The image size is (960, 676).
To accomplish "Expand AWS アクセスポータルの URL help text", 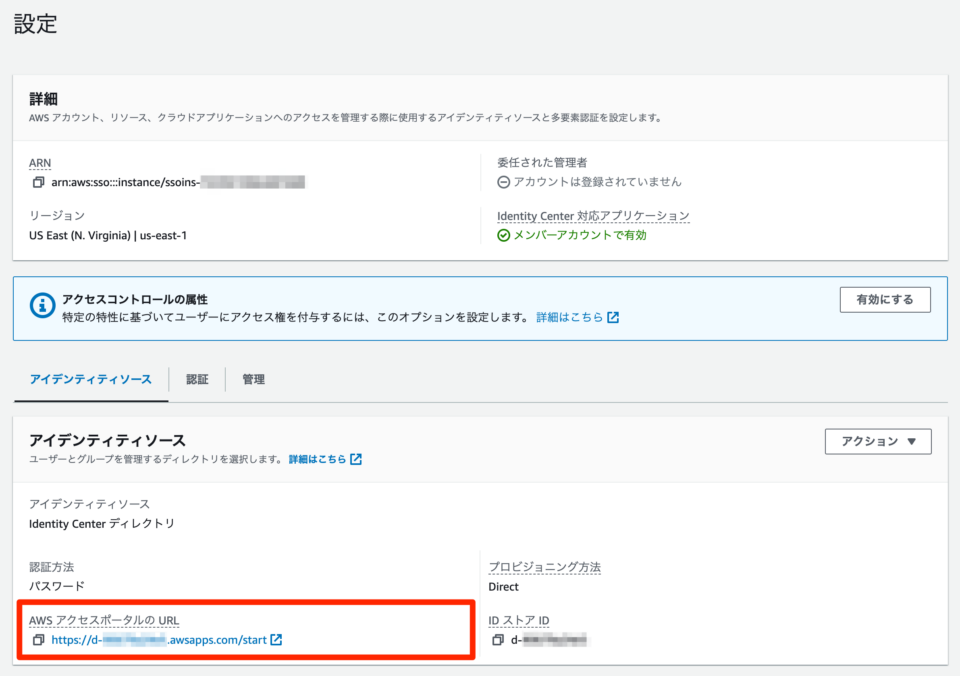I will tap(104, 620).
